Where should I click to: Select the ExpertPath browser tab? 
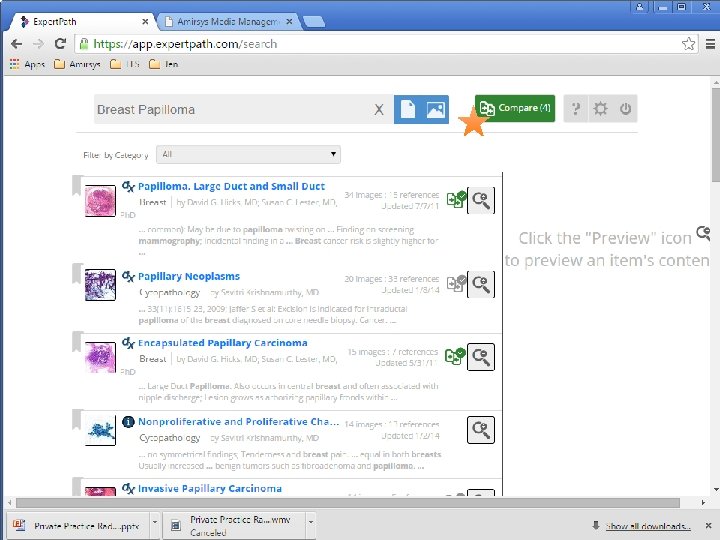[83, 22]
